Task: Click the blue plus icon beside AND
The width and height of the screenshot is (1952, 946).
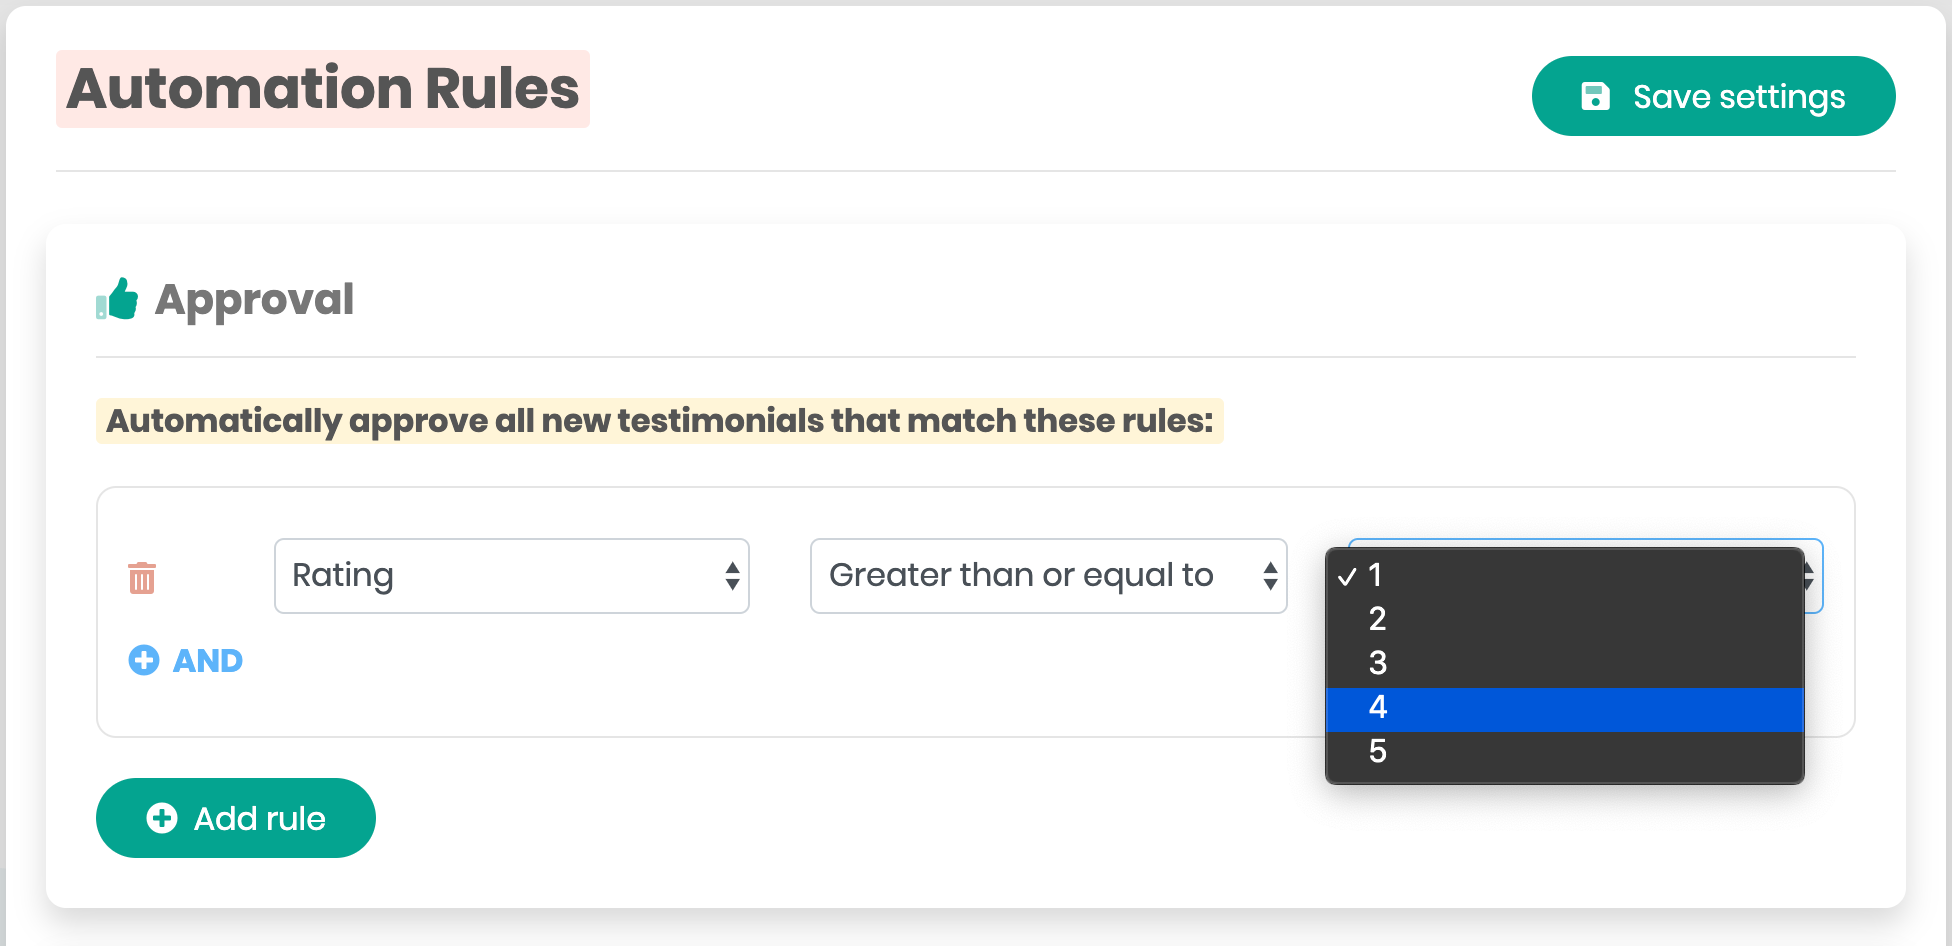Action: tap(144, 660)
